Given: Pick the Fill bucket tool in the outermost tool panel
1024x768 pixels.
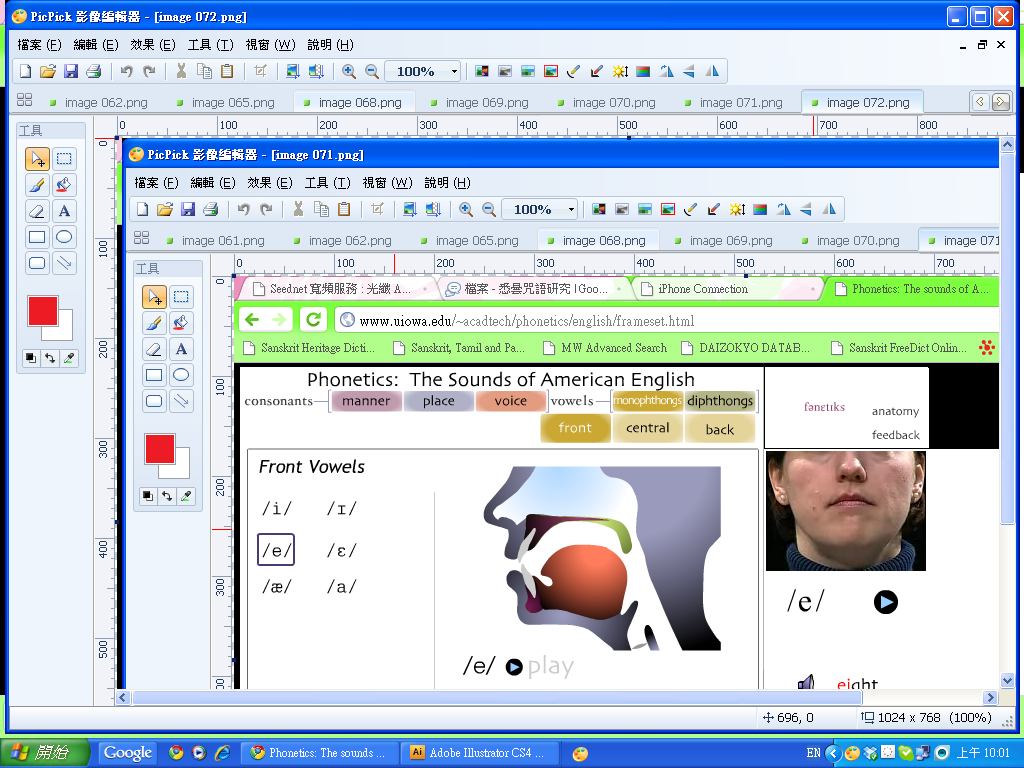Looking at the screenshot, I should tap(64, 185).
